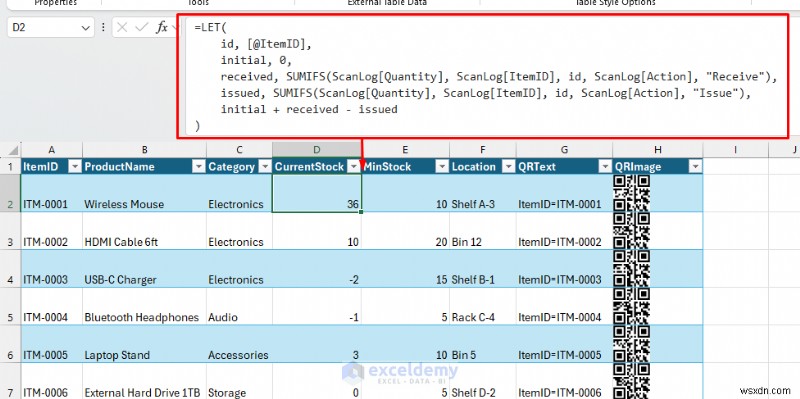Image resolution: width=800 pixels, height=399 pixels.
Task: Open the Insert Function fx icon
Action: click(162, 28)
